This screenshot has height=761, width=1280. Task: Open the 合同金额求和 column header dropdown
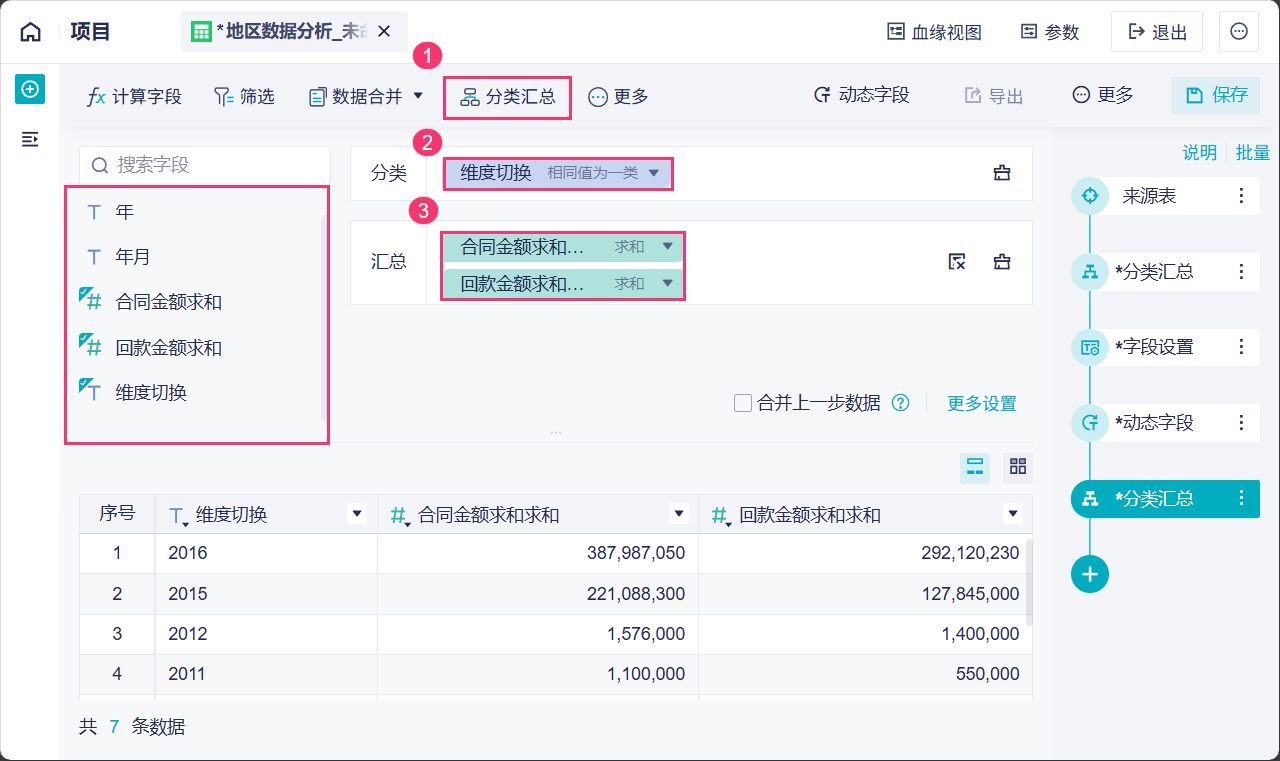(x=680, y=514)
